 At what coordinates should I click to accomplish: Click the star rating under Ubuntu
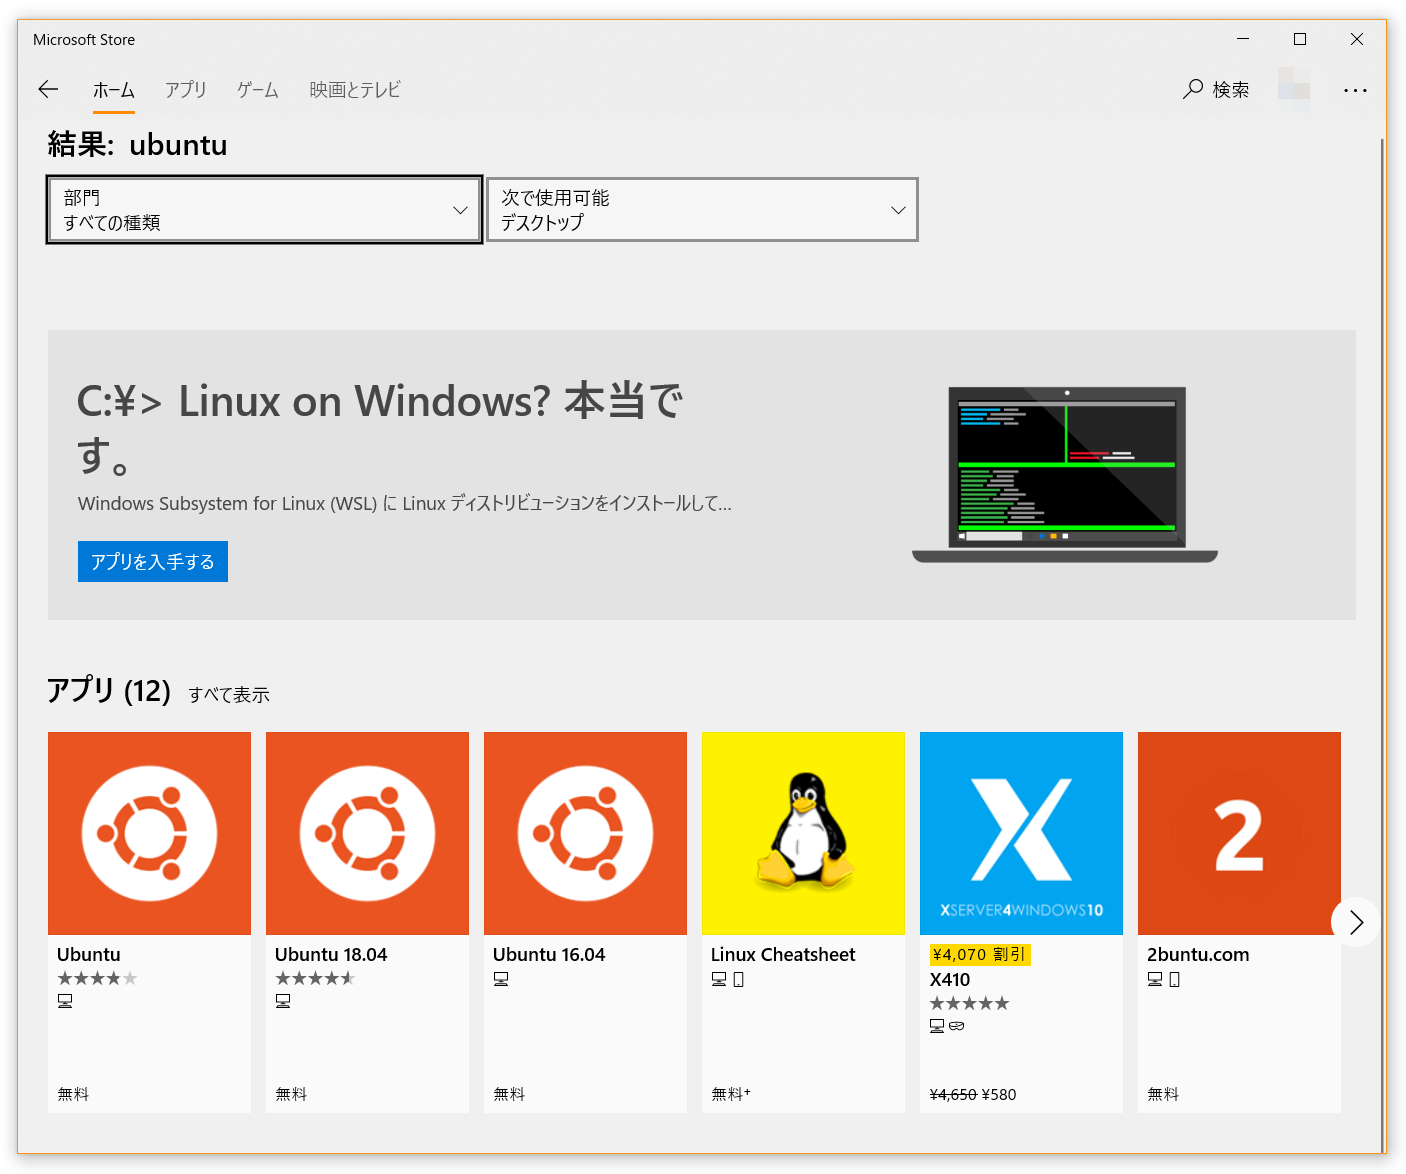coord(97,978)
